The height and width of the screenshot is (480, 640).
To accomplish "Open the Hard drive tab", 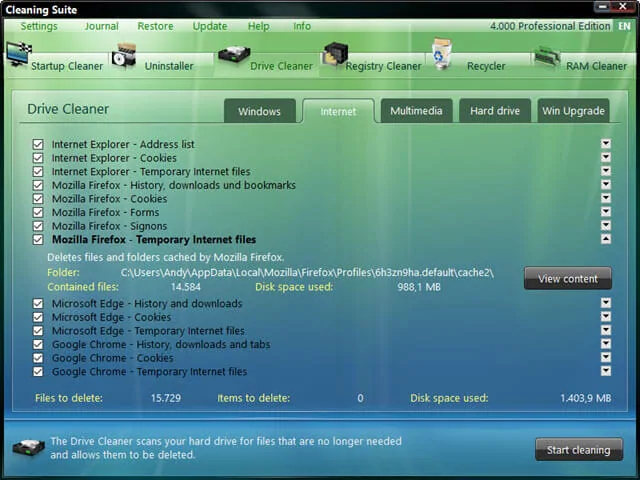I will (495, 111).
